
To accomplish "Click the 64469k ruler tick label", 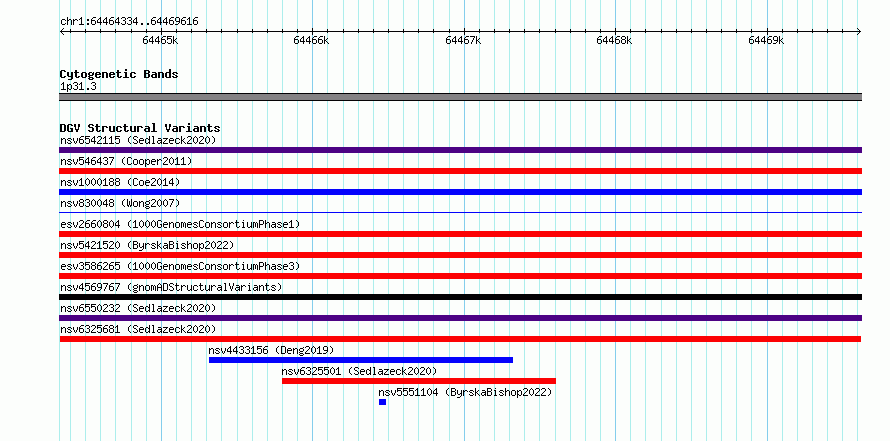I will point(766,40).
